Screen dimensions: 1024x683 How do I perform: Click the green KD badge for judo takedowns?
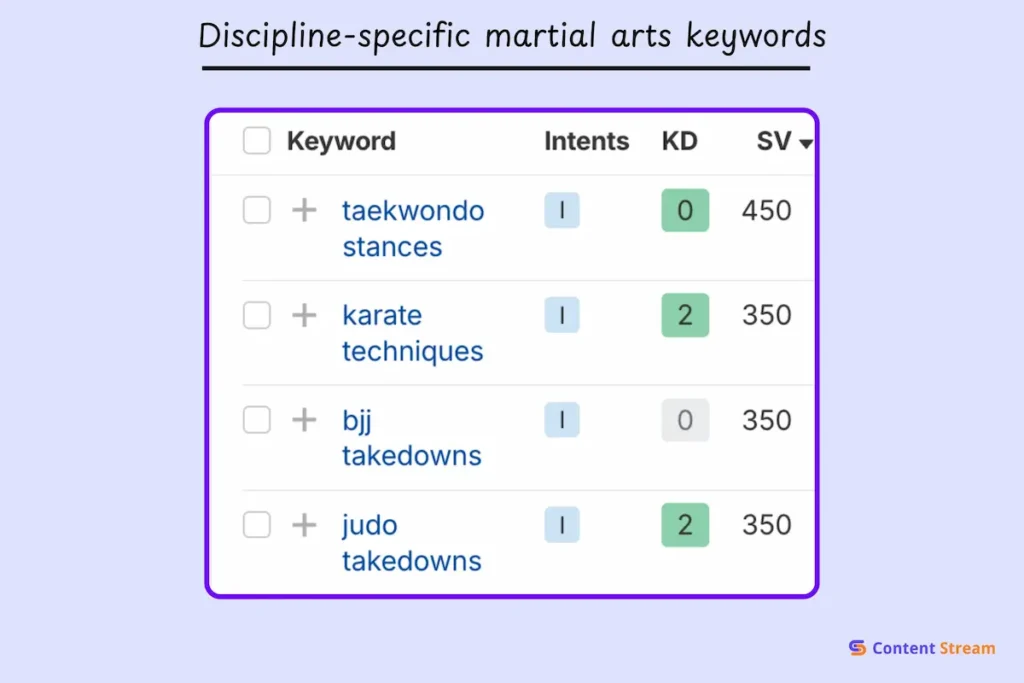(x=684, y=524)
